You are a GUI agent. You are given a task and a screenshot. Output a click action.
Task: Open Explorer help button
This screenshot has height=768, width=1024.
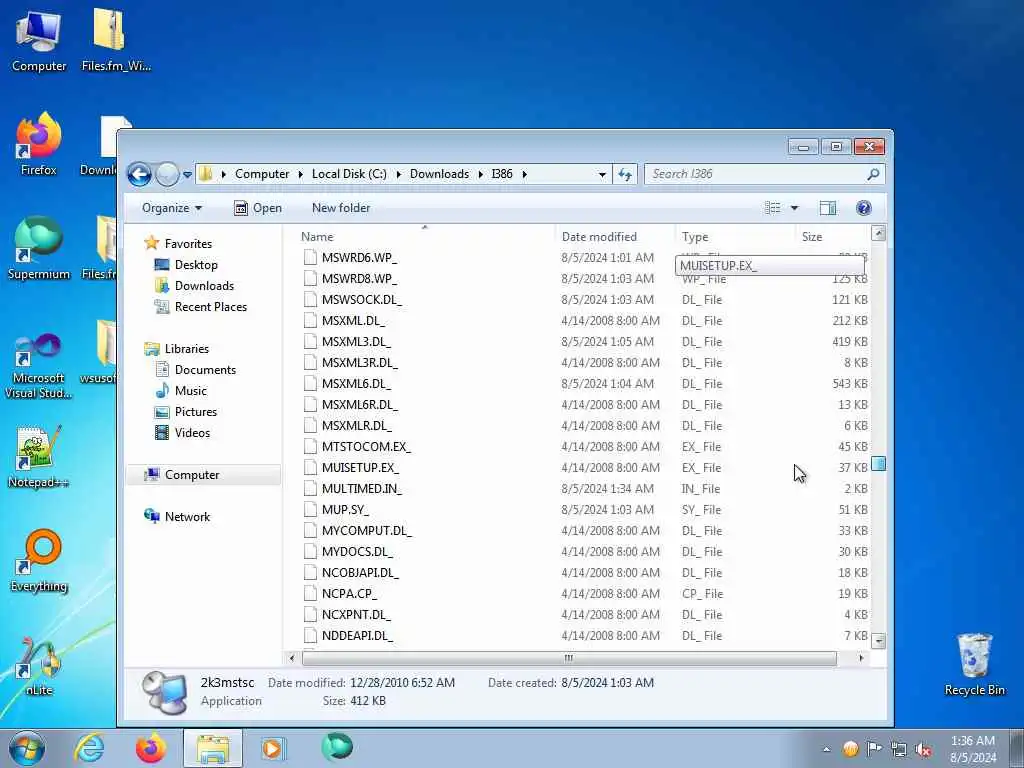[863, 208]
